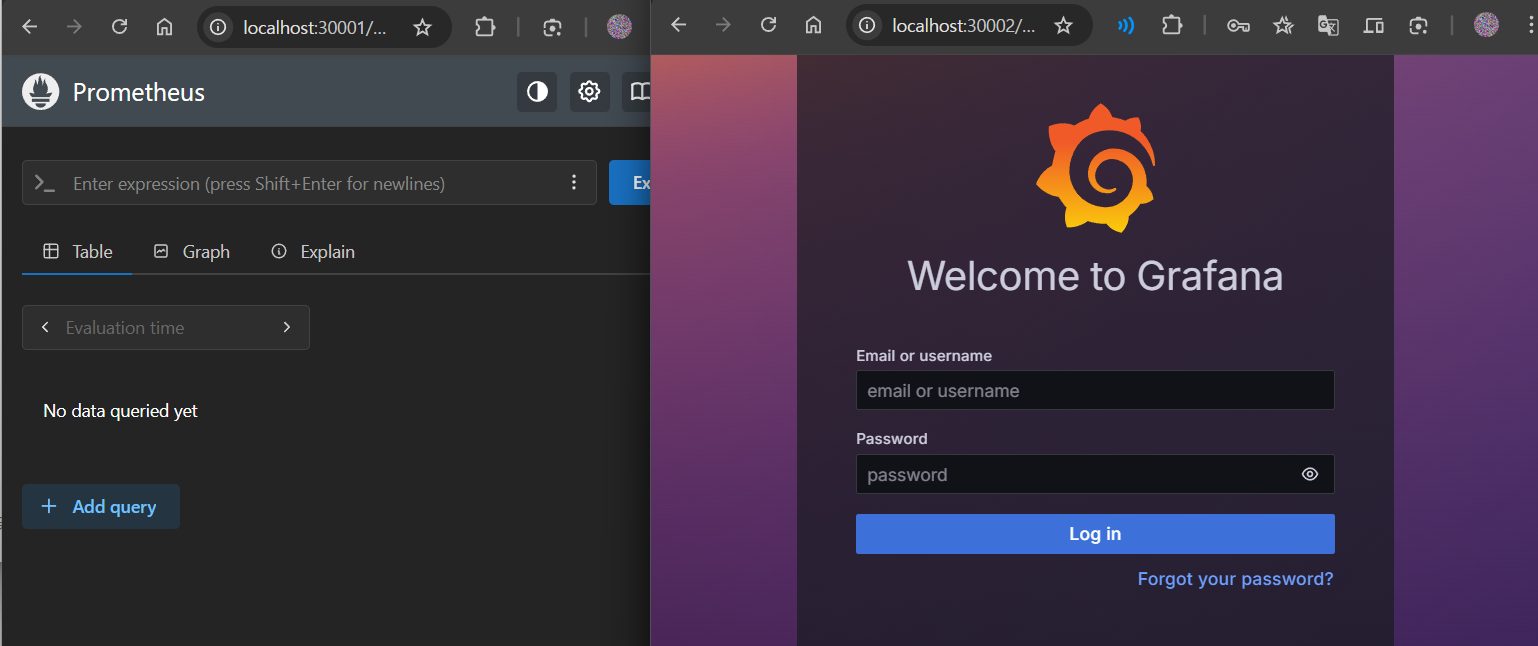Click the Add query button
The height and width of the screenshot is (646, 1538).
[x=101, y=507]
